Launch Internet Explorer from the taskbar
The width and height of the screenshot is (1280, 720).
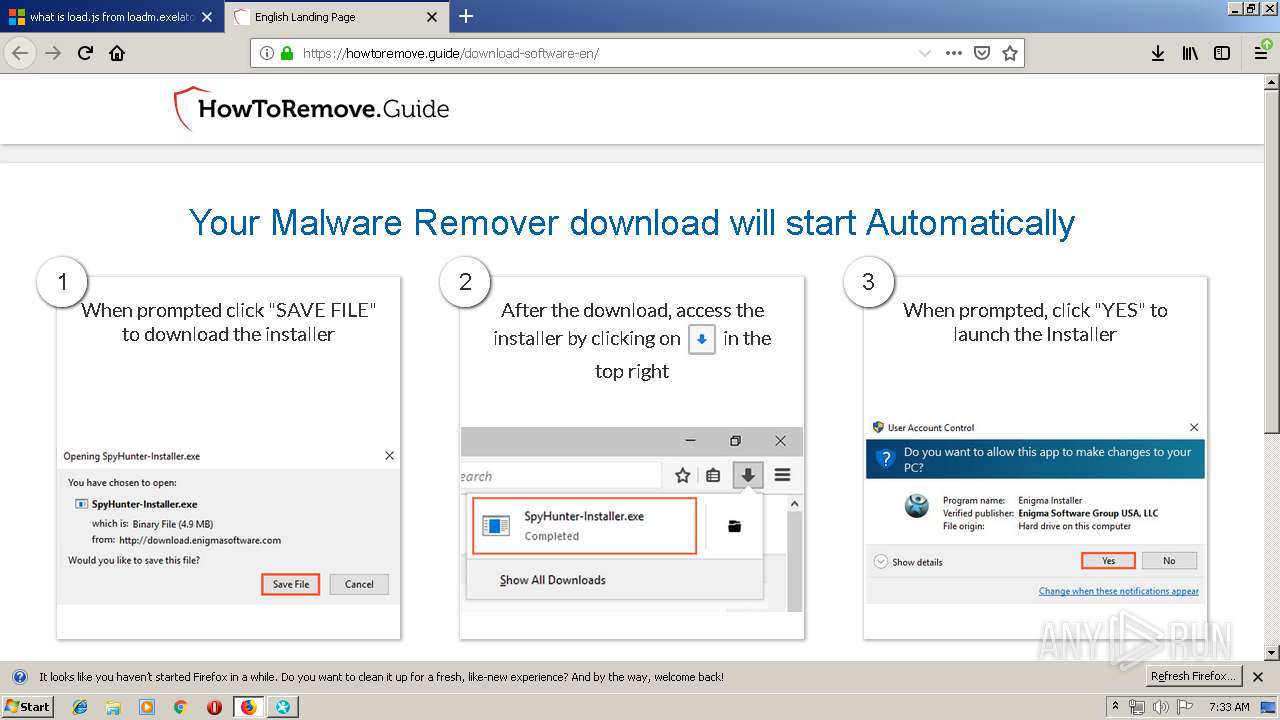[x=80, y=707]
